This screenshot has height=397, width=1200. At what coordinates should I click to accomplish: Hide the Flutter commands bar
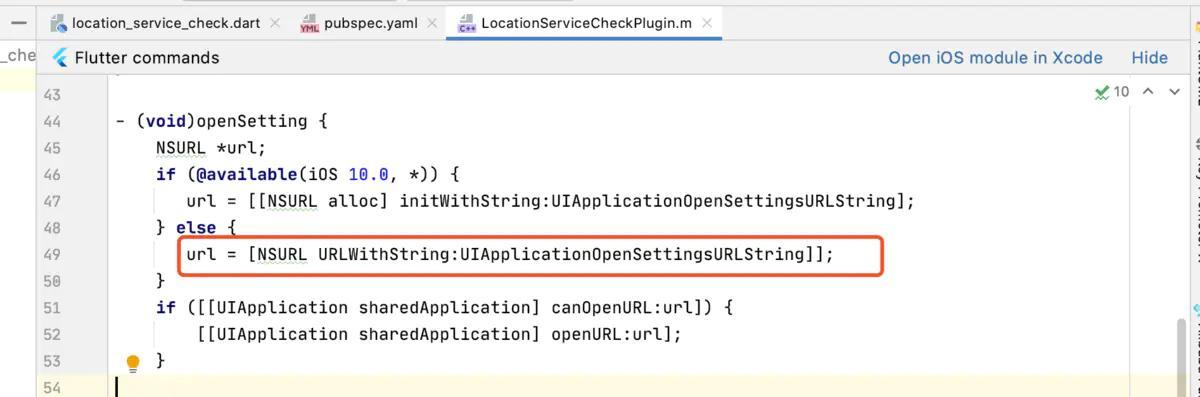pos(1149,58)
